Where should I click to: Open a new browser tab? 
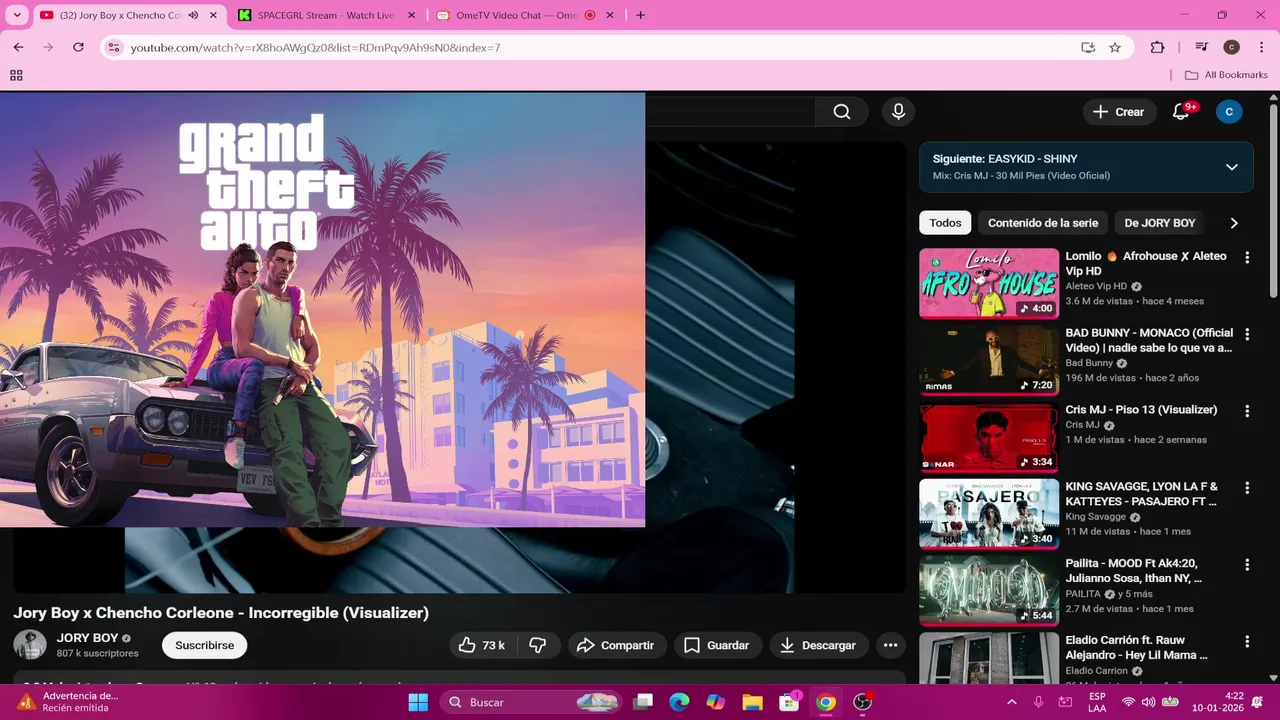640,15
